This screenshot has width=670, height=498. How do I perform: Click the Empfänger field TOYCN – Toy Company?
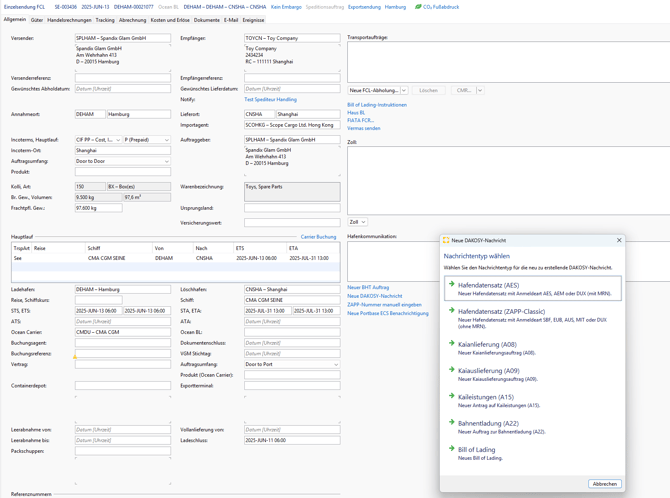[292, 38]
